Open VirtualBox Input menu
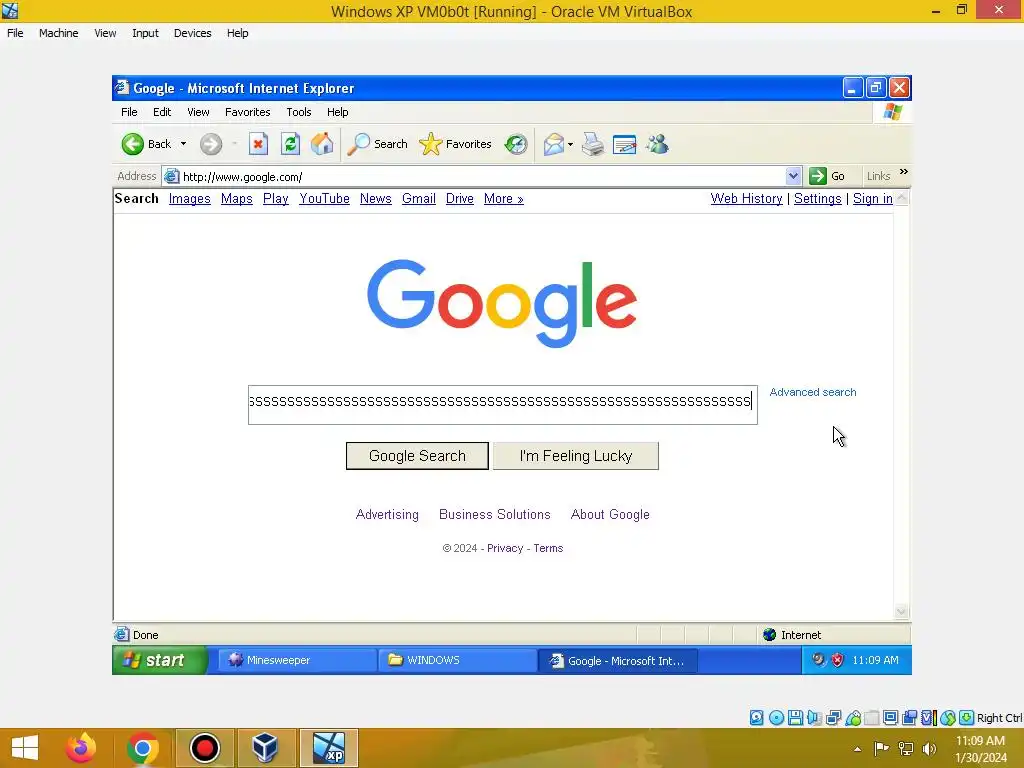1024x768 pixels. (145, 33)
